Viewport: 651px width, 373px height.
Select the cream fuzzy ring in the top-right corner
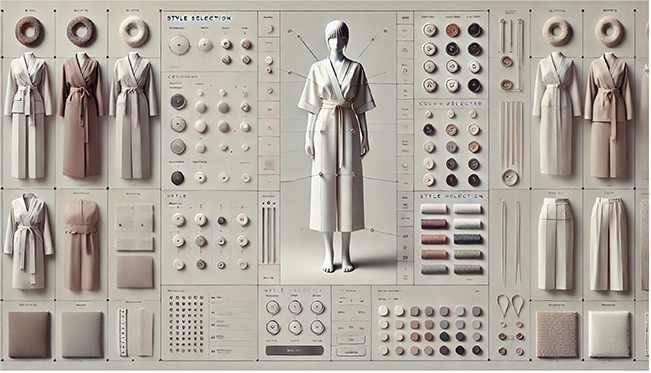pyautogui.click(x=609, y=31)
